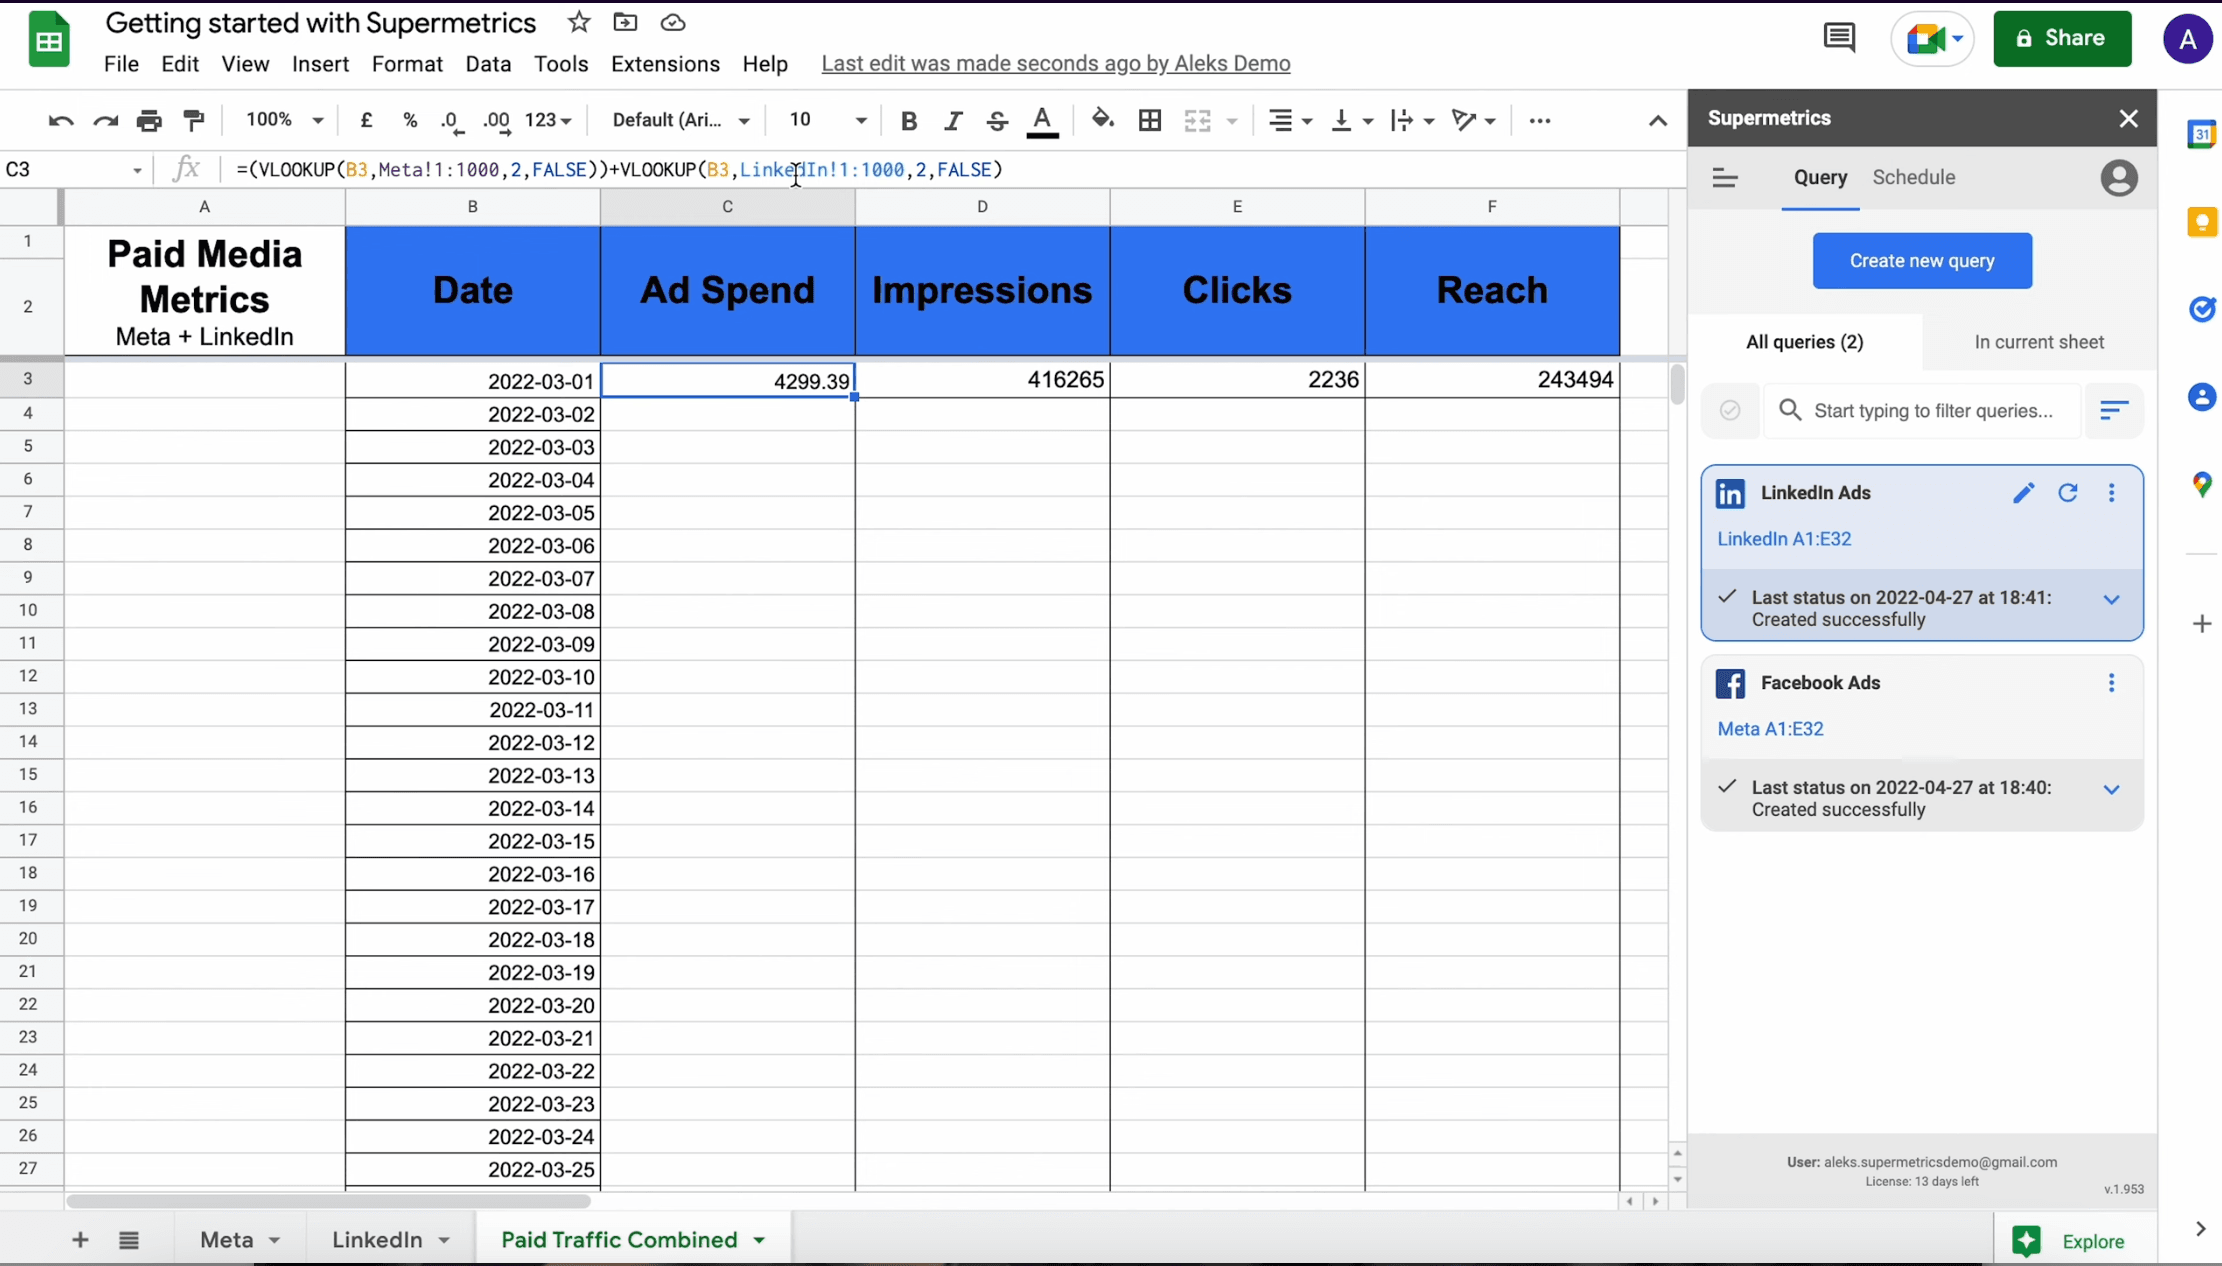Open the Google account avatar
The image size is (2222, 1266).
coord(2187,39)
